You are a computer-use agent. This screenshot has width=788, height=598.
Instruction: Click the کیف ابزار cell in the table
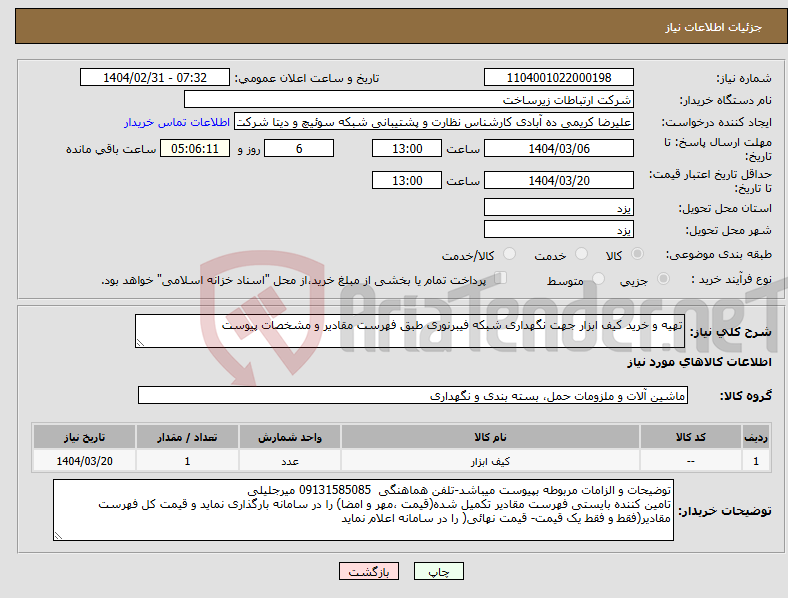coord(490,461)
